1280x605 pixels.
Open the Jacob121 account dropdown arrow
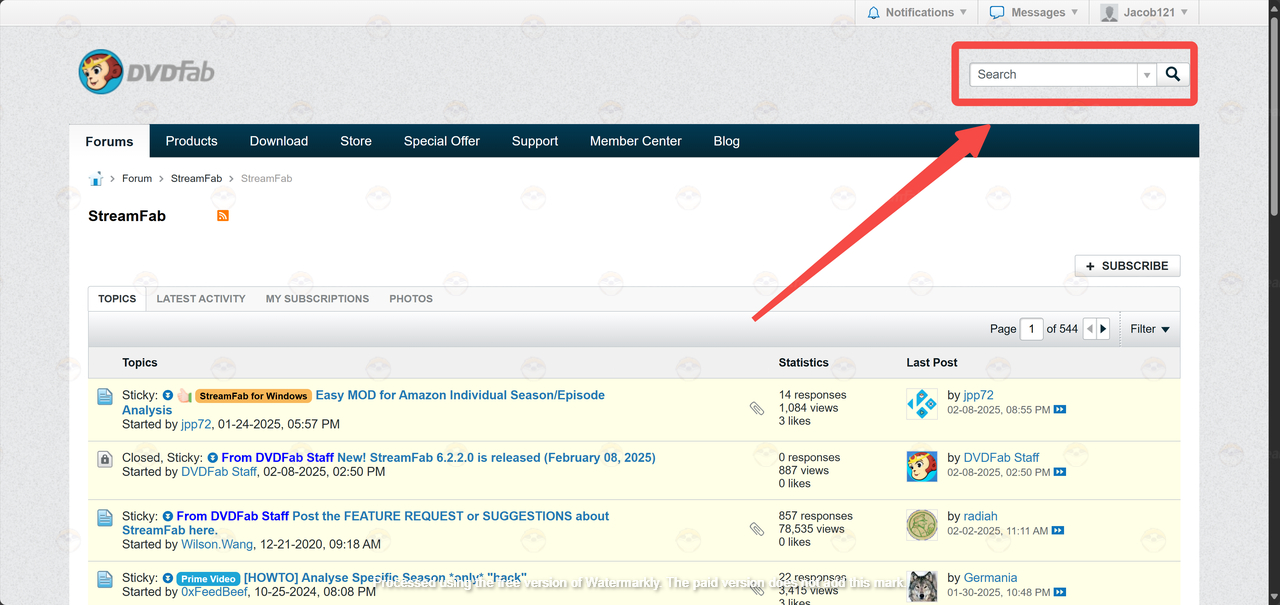coord(1184,13)
